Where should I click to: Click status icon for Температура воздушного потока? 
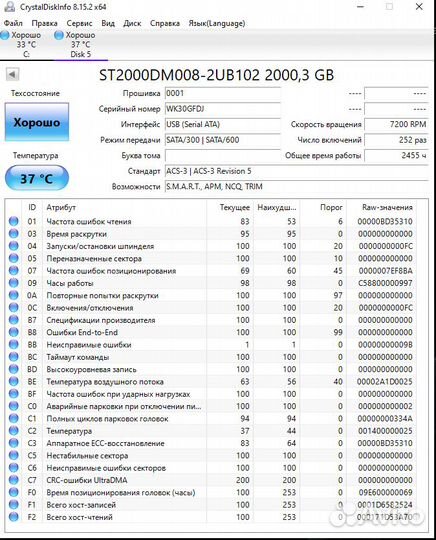tap(14, 381)
